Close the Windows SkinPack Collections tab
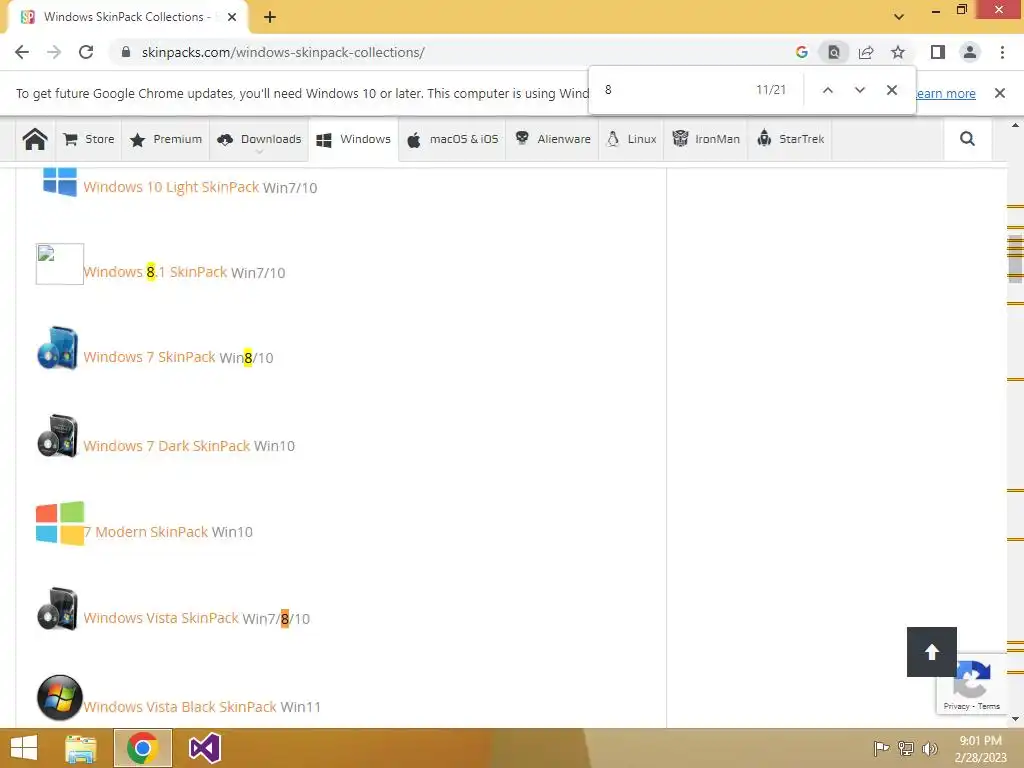Image resolution: width=1024 pixels, height=768 pixels. 232,17
